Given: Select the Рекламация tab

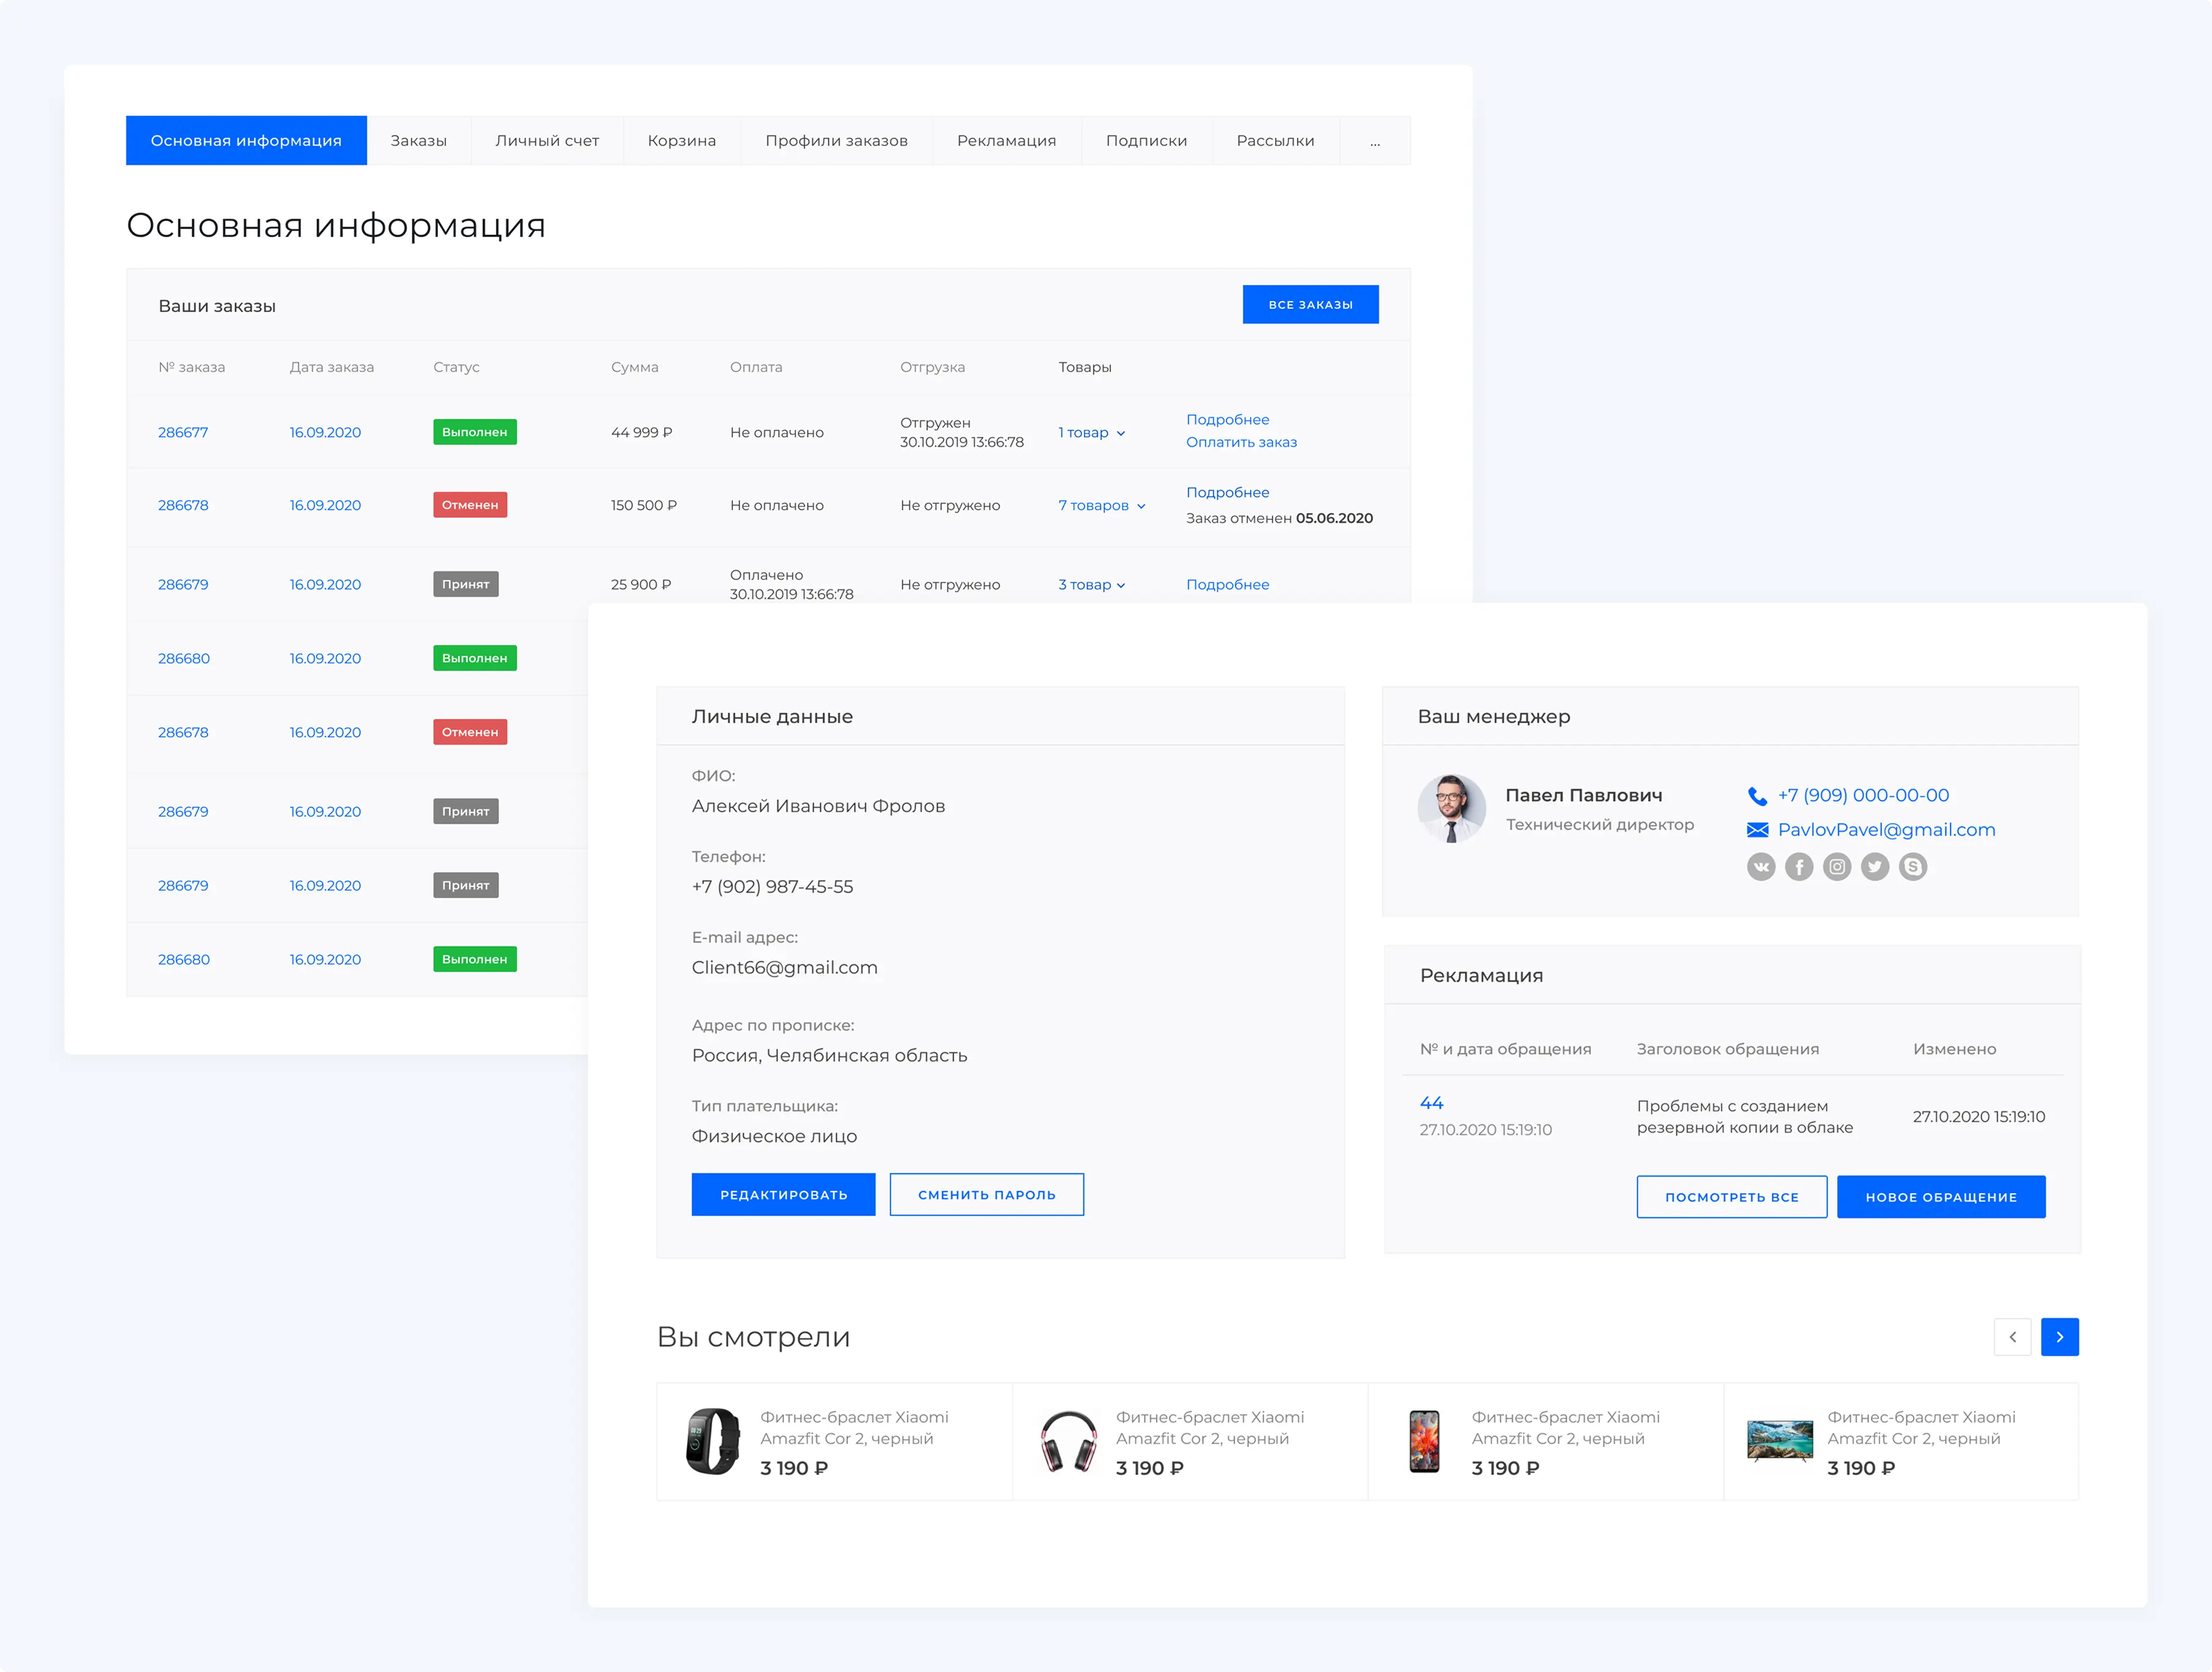Looking at the screenshot, I should [x=1006, y=141].
